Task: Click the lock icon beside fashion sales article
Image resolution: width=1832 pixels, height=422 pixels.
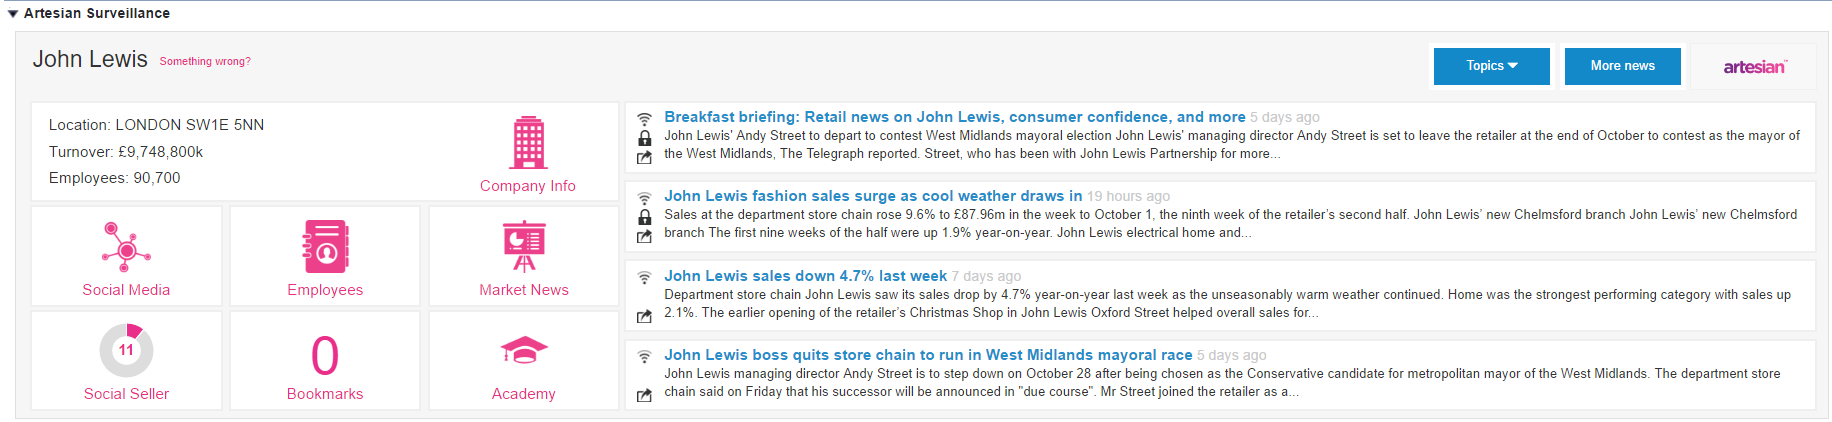Action: 645,217
